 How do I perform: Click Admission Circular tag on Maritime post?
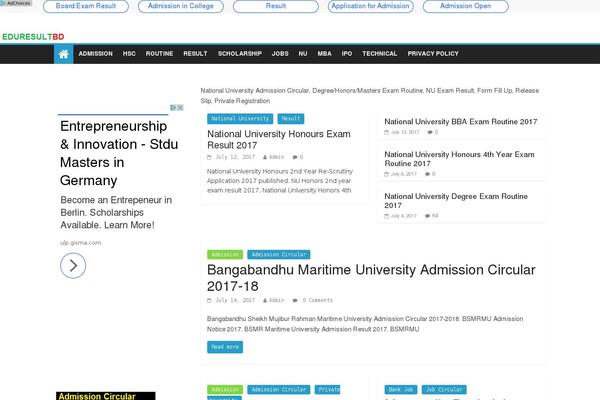[x=279, y=254]
